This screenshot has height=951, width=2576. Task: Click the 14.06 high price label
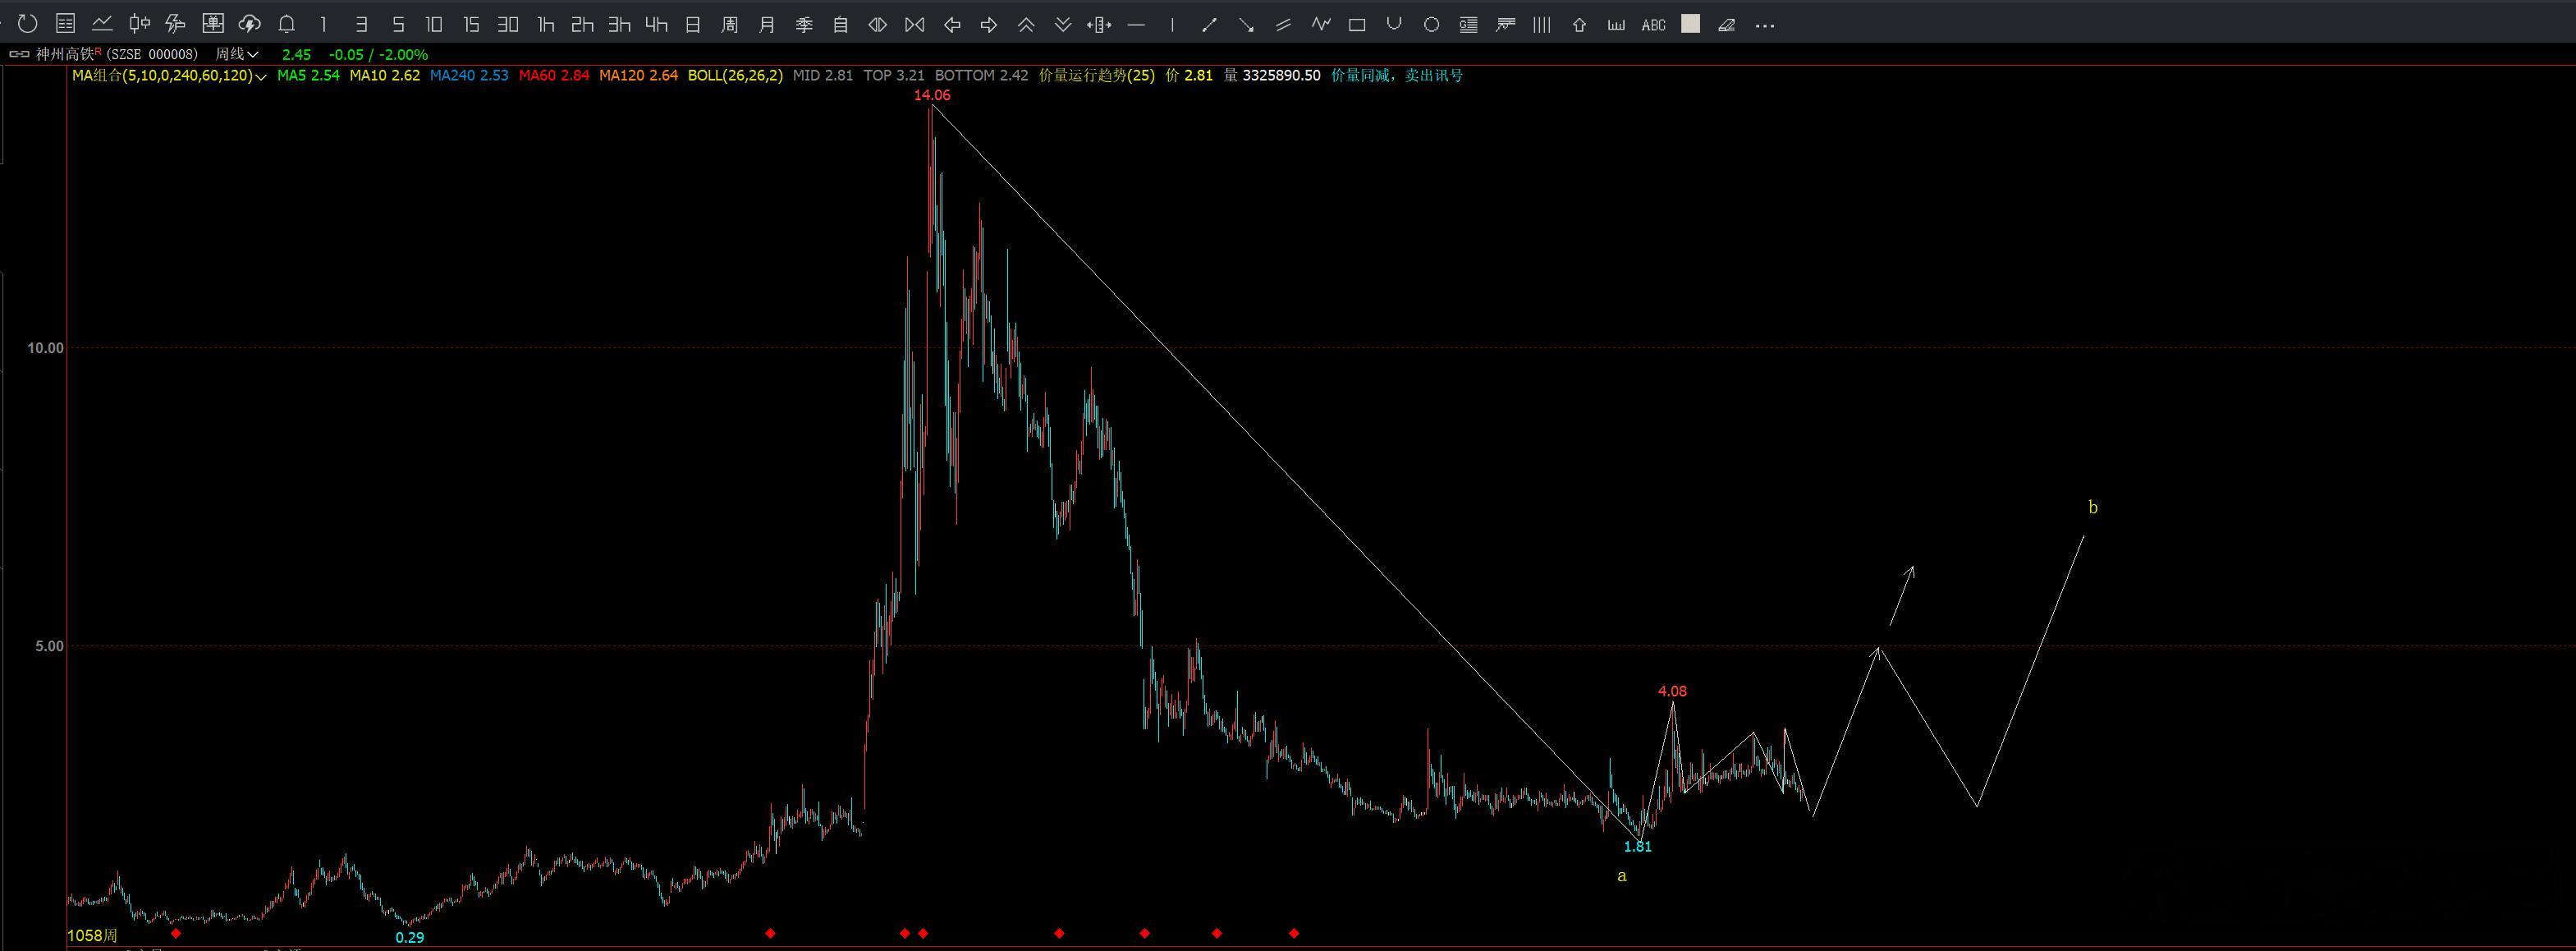[932, 95]
